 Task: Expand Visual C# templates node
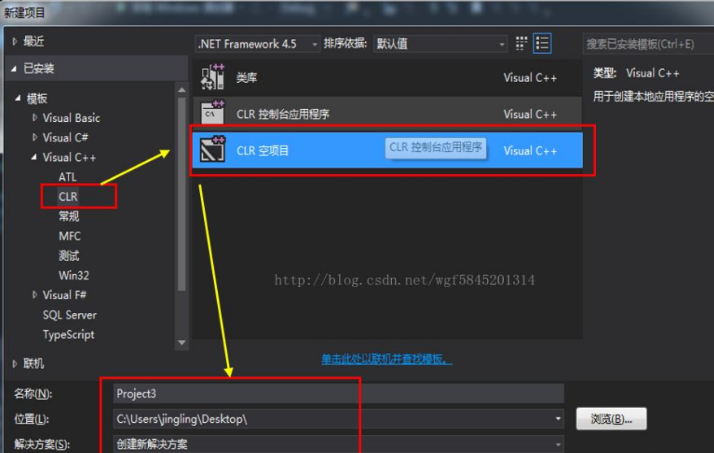(35, 137)
